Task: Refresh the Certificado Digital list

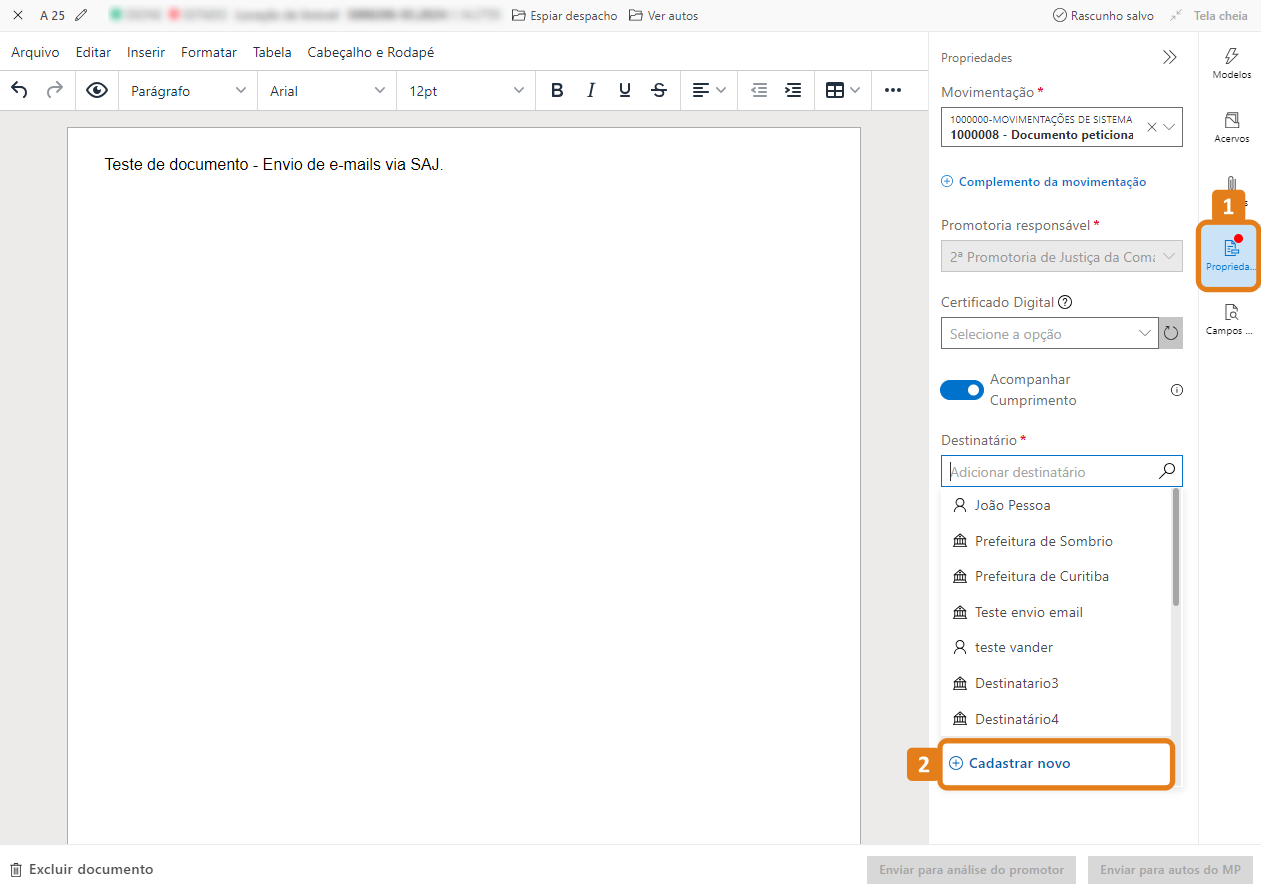Action: pos(1171,334)
